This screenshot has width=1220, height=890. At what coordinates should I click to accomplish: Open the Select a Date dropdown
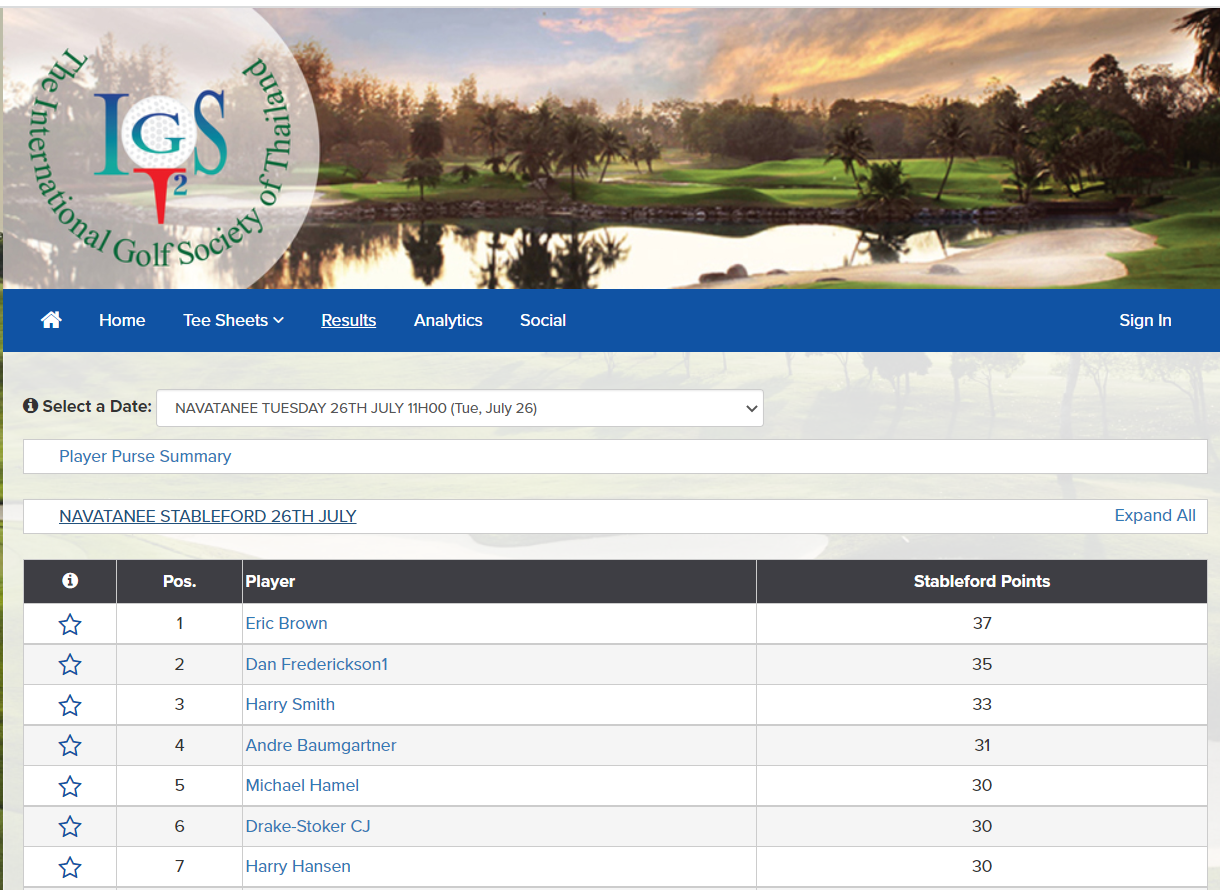pos(460,408)
